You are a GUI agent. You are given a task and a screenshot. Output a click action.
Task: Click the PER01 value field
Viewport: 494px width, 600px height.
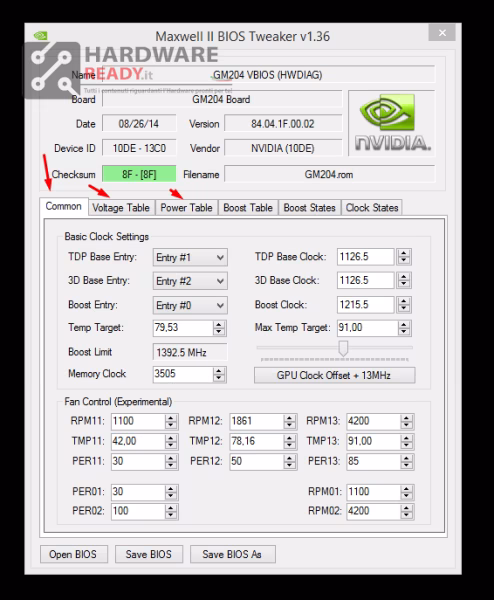coord(138,492)
